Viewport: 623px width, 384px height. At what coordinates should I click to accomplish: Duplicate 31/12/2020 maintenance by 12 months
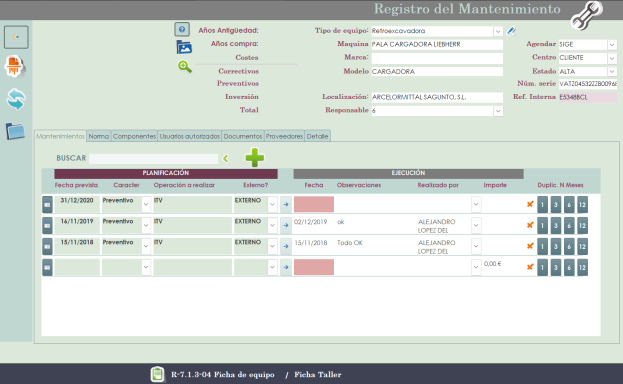click(x=582, y=205)
